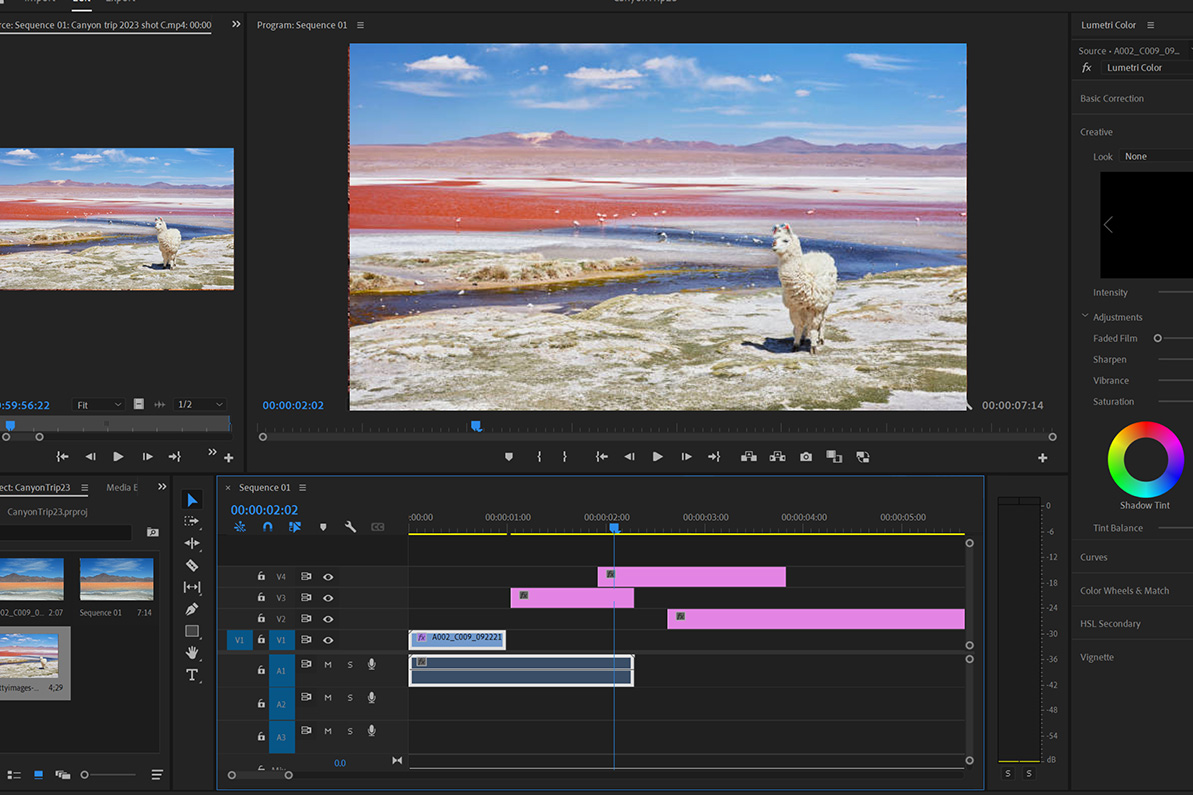Select the Track Select Forward tool
1193x795 pixels.
[x=192, y=521]
